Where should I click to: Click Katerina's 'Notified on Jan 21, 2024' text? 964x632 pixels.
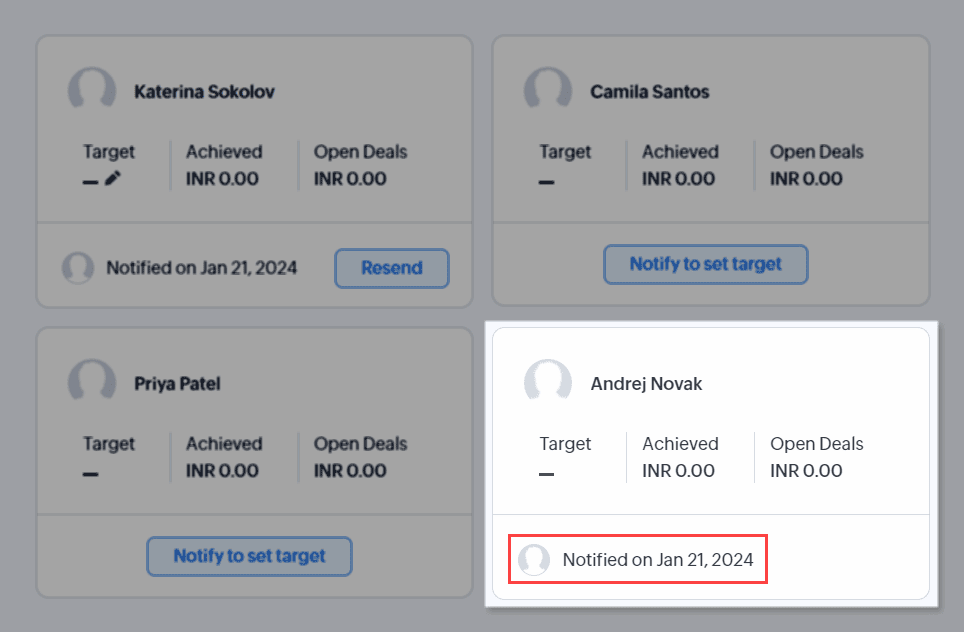(202, 268)
